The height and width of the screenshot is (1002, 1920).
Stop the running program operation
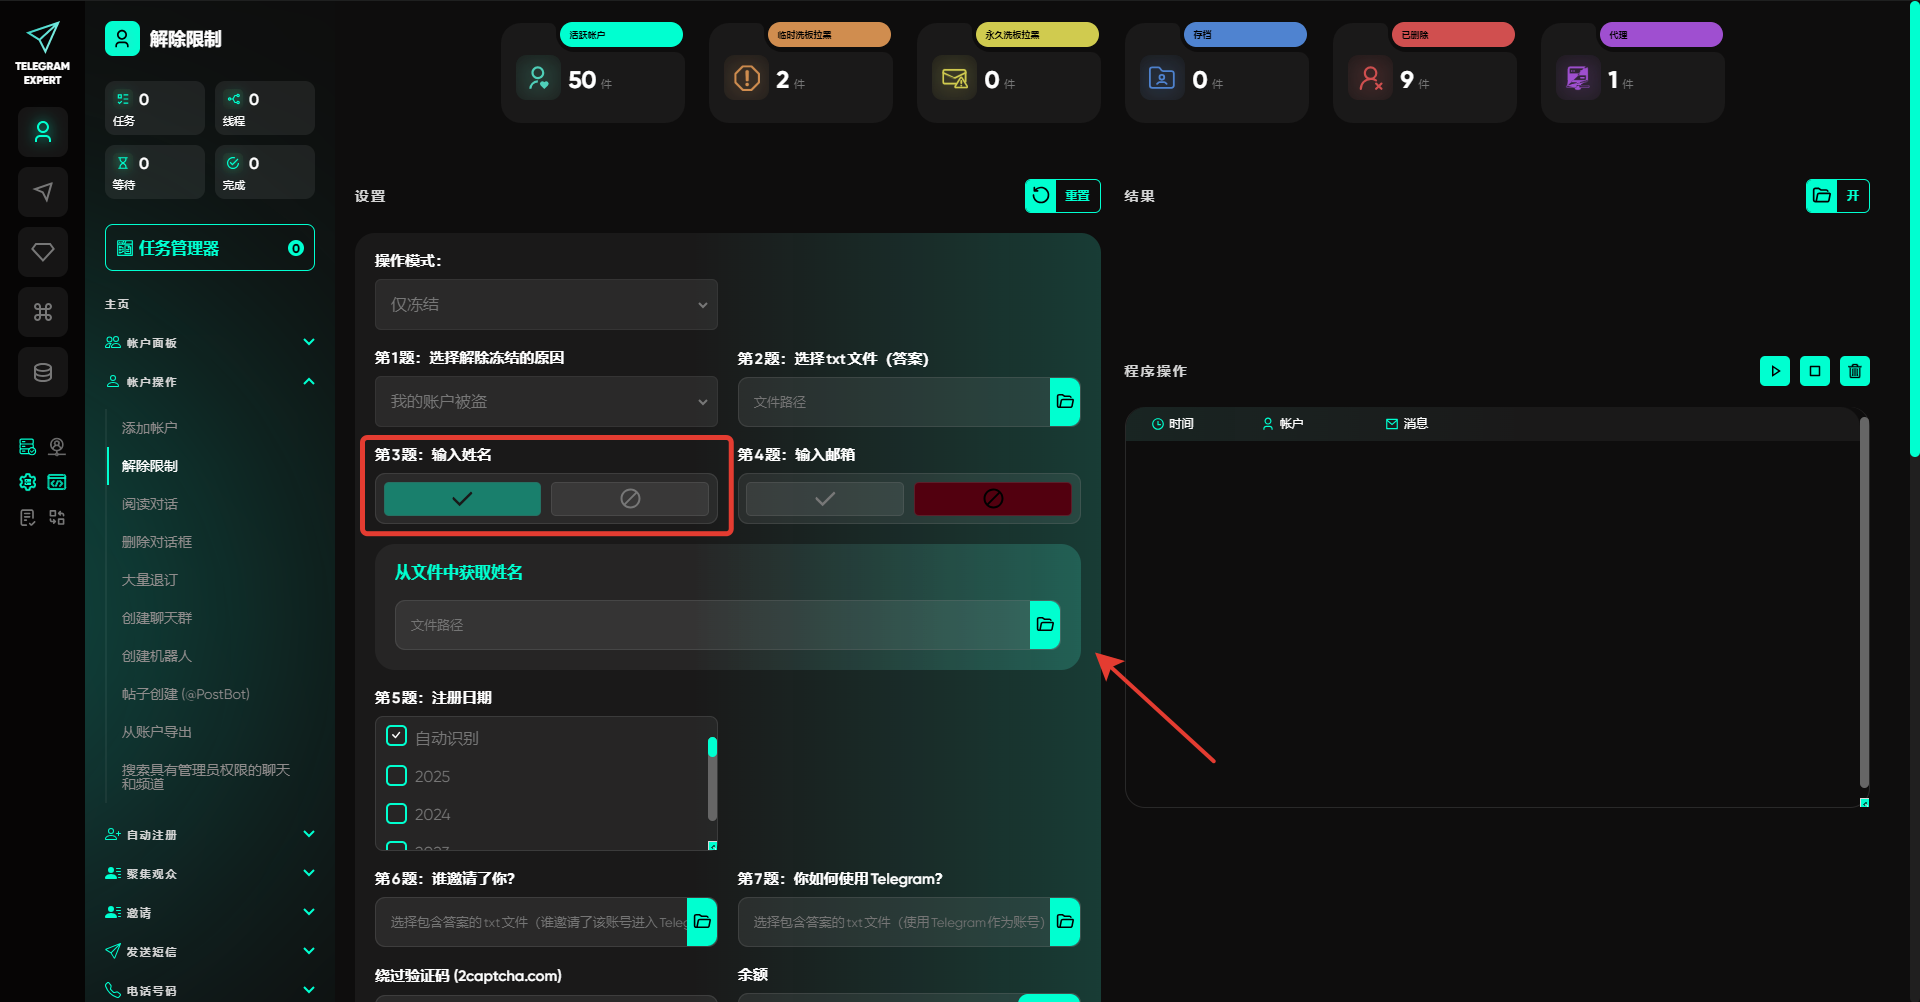pos(1814,371)
